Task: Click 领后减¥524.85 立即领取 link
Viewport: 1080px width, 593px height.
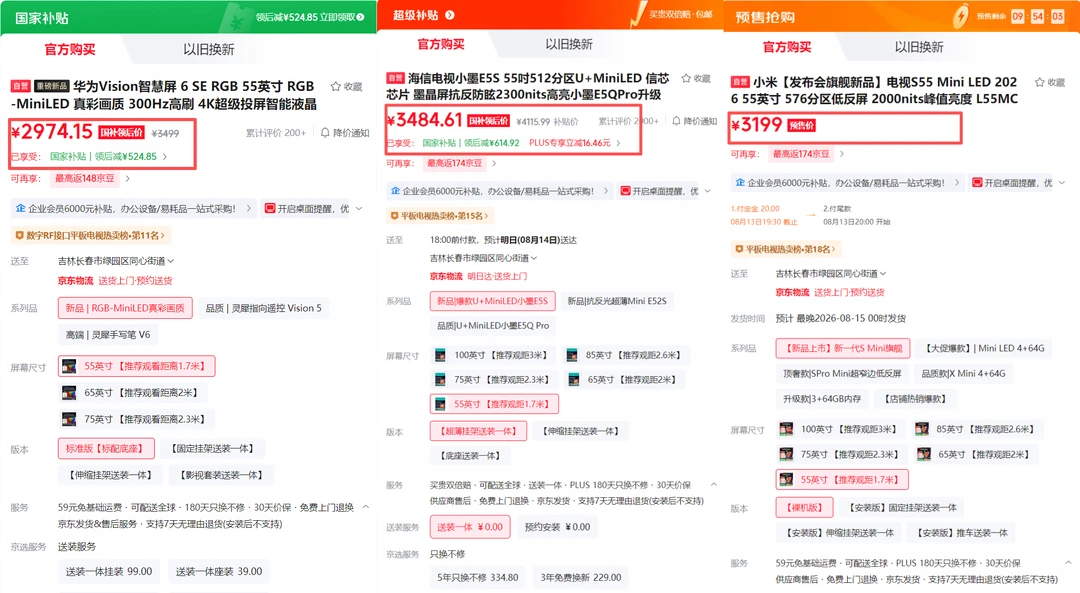Action: (310, 17)
